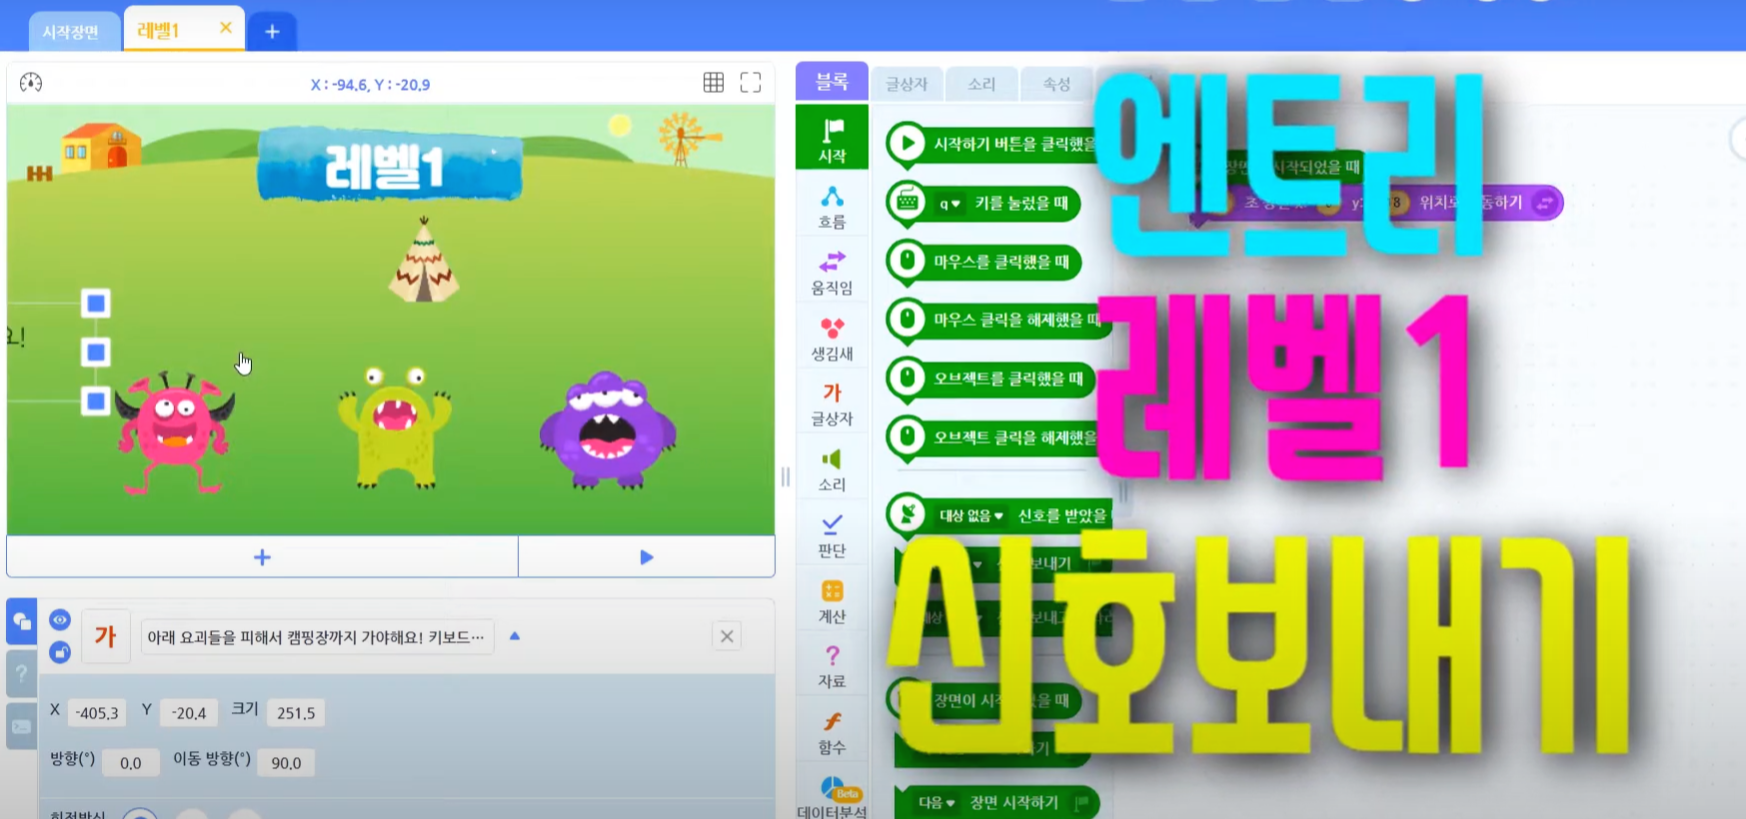Viewport: 1746px width, 819px height.
Task: Pick the 장면 시작하기 block
Action: [997, 803]
